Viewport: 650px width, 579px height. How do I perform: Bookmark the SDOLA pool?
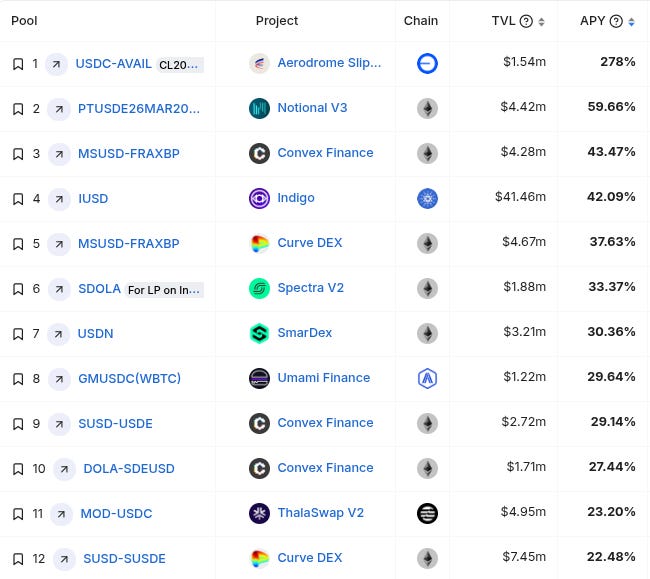click(18, 289)
